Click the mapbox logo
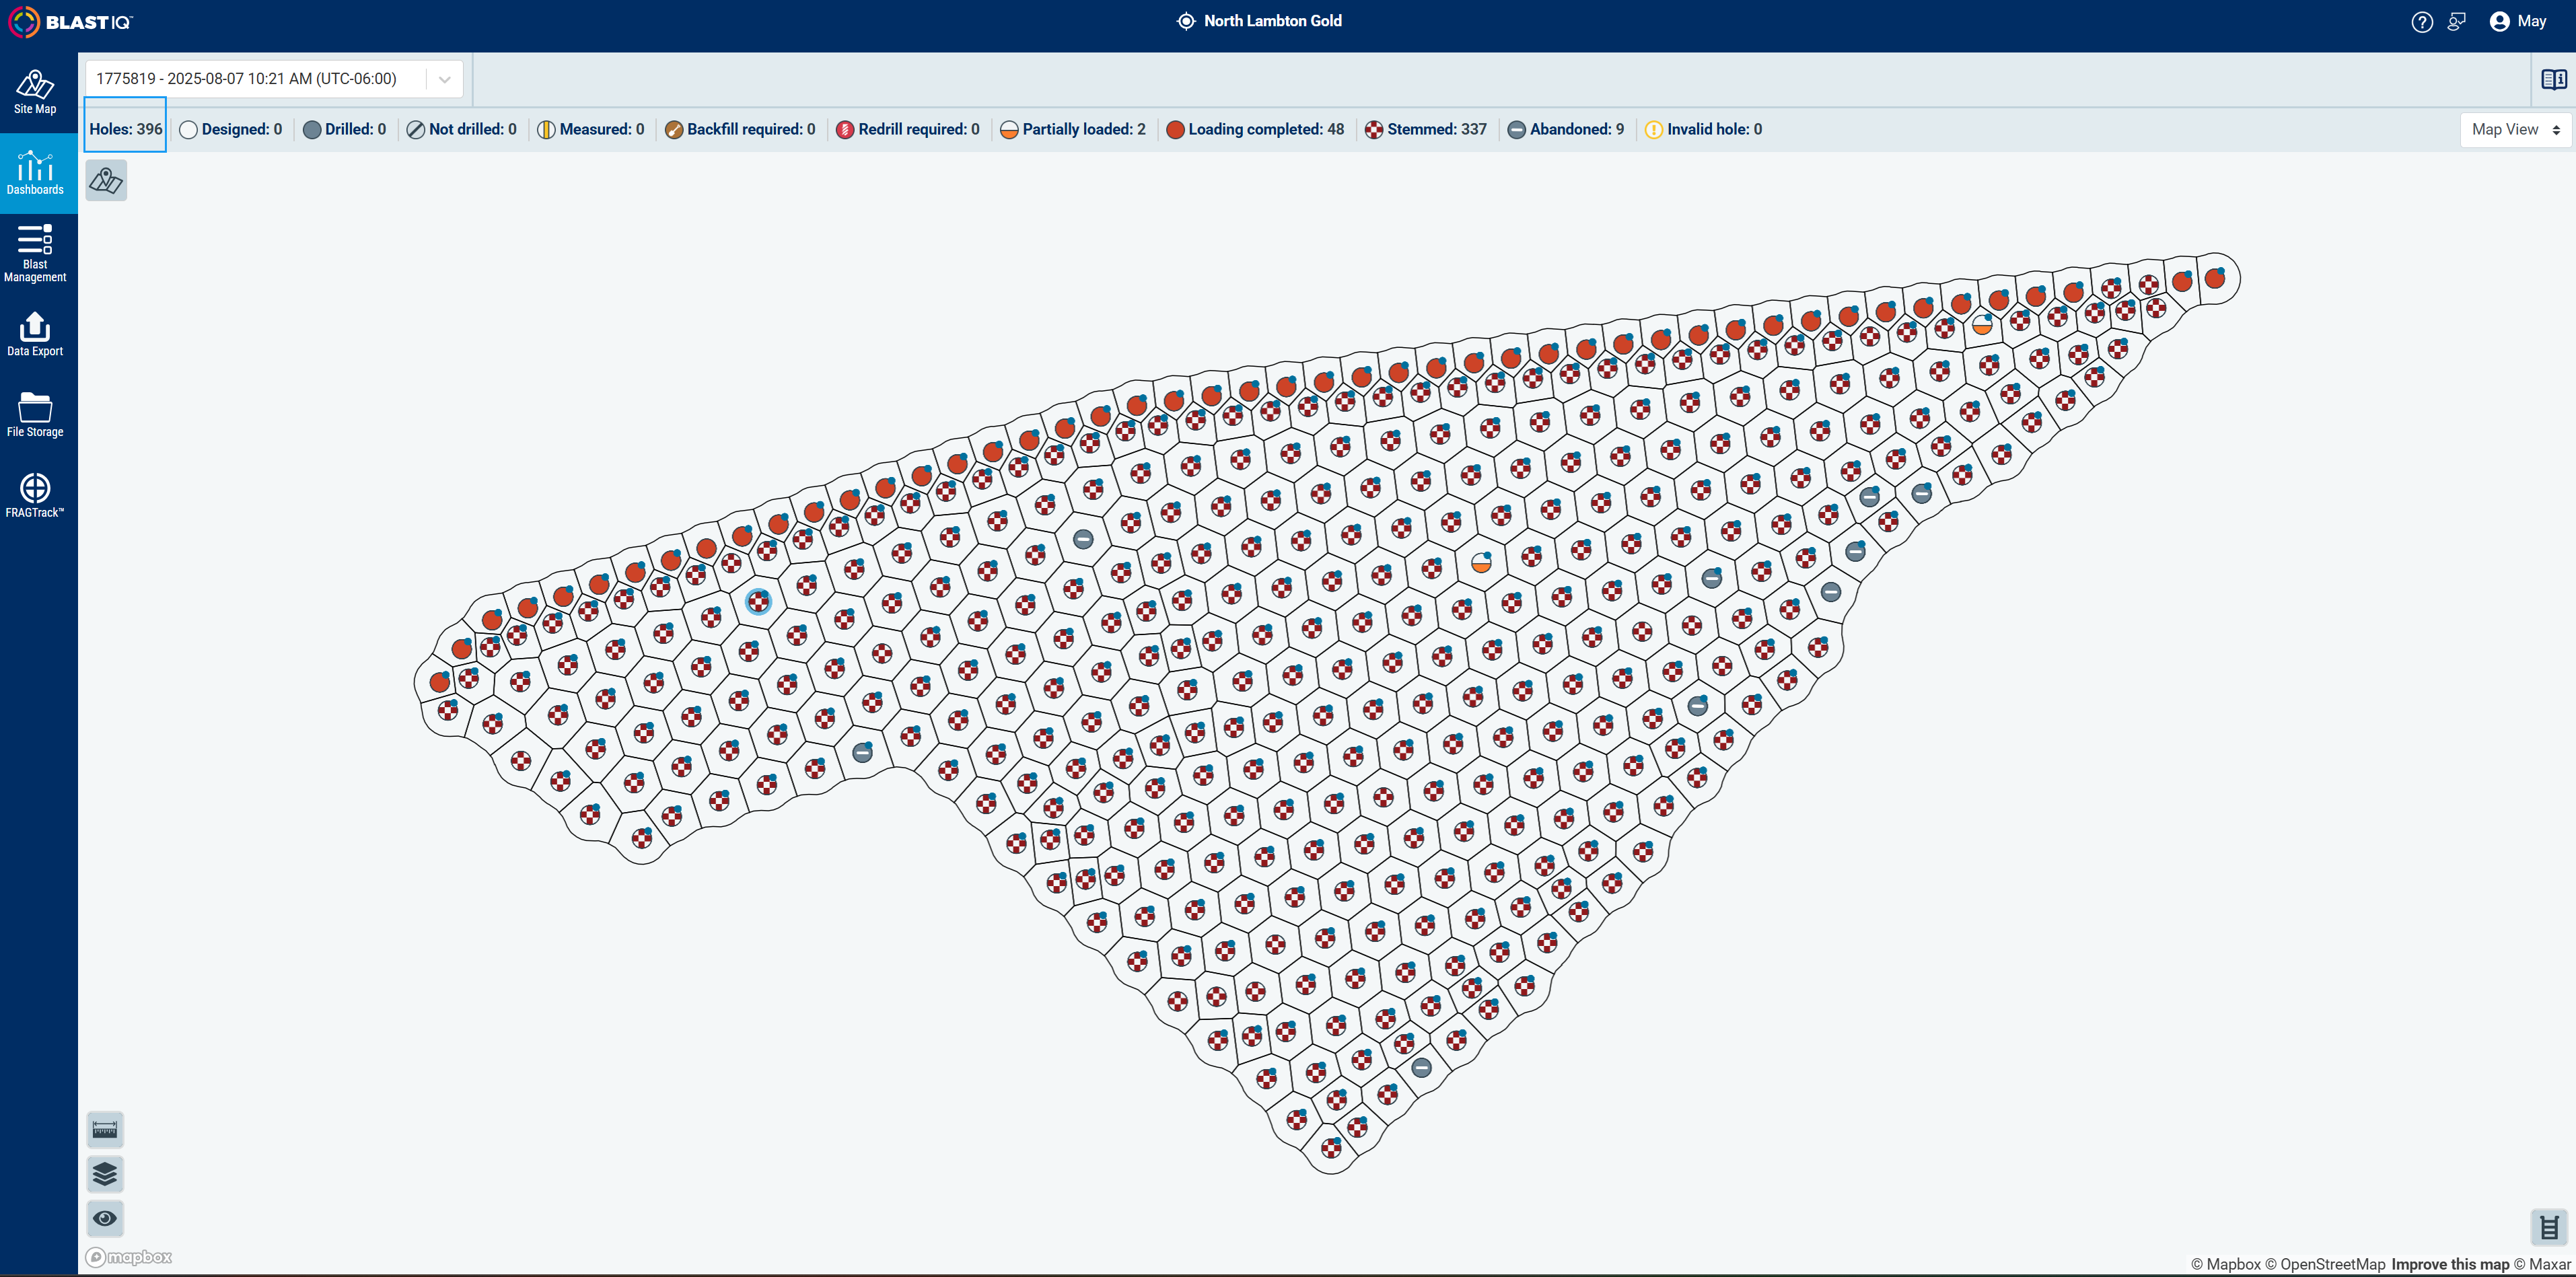The width and height of the screenshot is (2576, 1277). [129, 1257]
